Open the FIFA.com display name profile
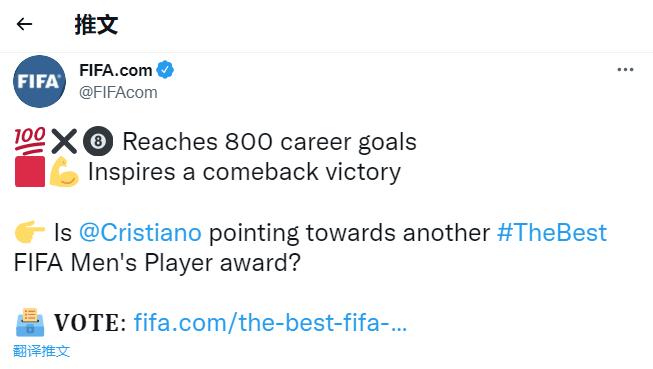Image resolution: width=653 pixels, height=369 pixels. click(x=115, y=70)
